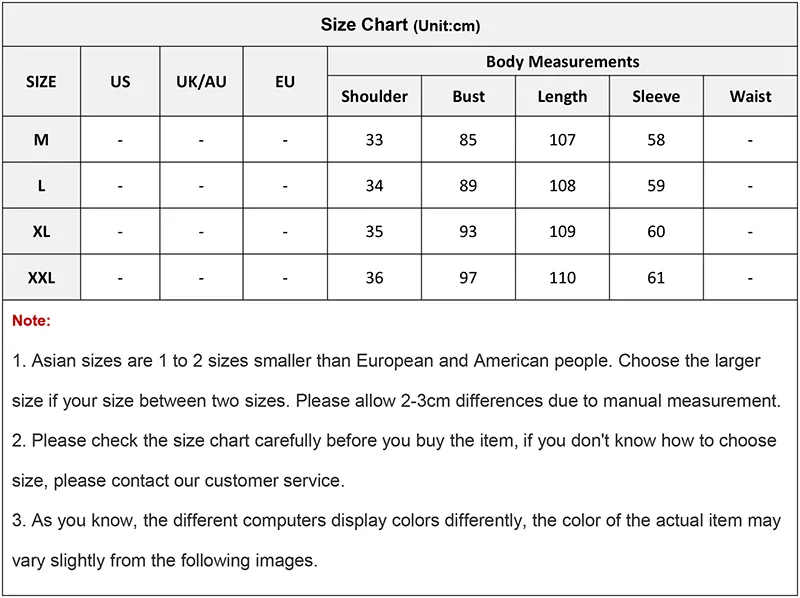Screen dimensions: 800x598
Task: Click the bust value 89 for size L
Action: pyautogui.click(x=468, y=185)
